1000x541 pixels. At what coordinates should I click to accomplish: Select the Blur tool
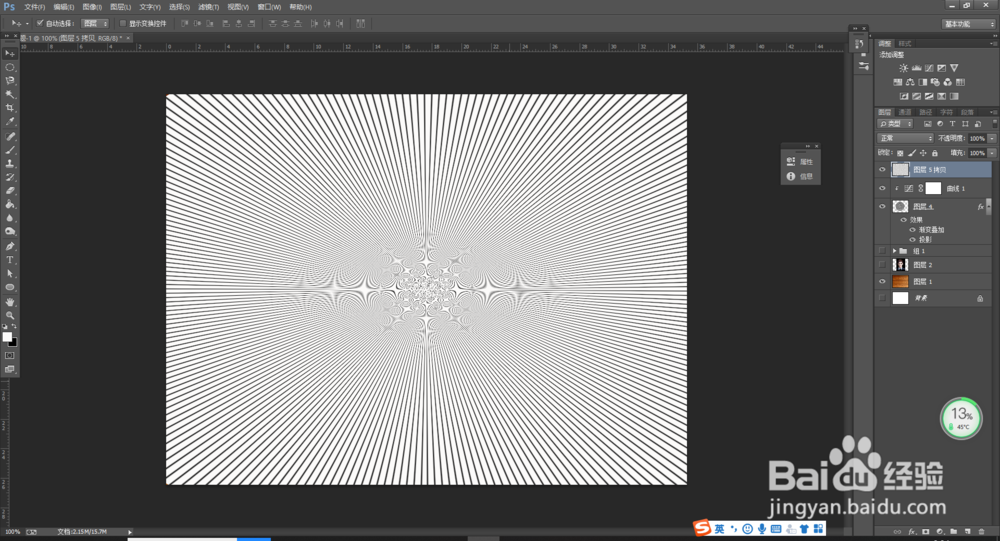(x=10, y=218)
